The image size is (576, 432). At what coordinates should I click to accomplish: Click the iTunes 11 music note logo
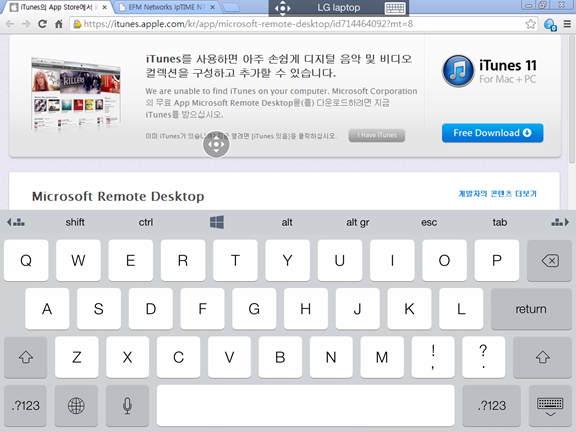[x=458, y=71]
